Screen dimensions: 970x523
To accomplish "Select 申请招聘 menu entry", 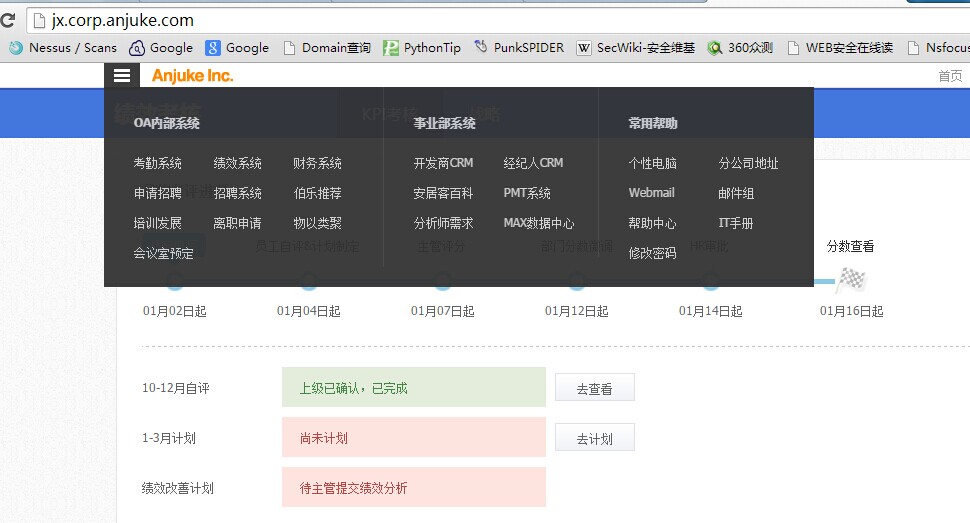I will coord(158,193).
